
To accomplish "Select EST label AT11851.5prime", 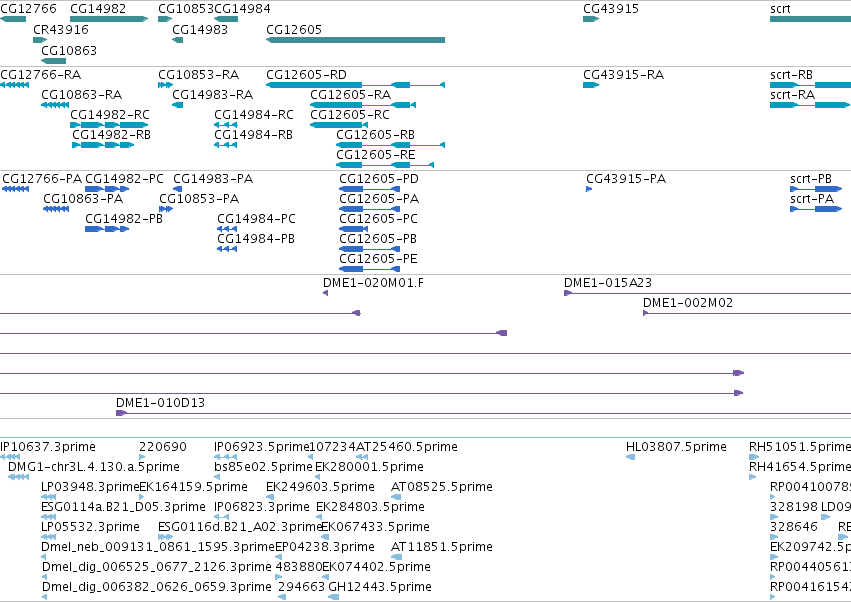I will (442, 547).
